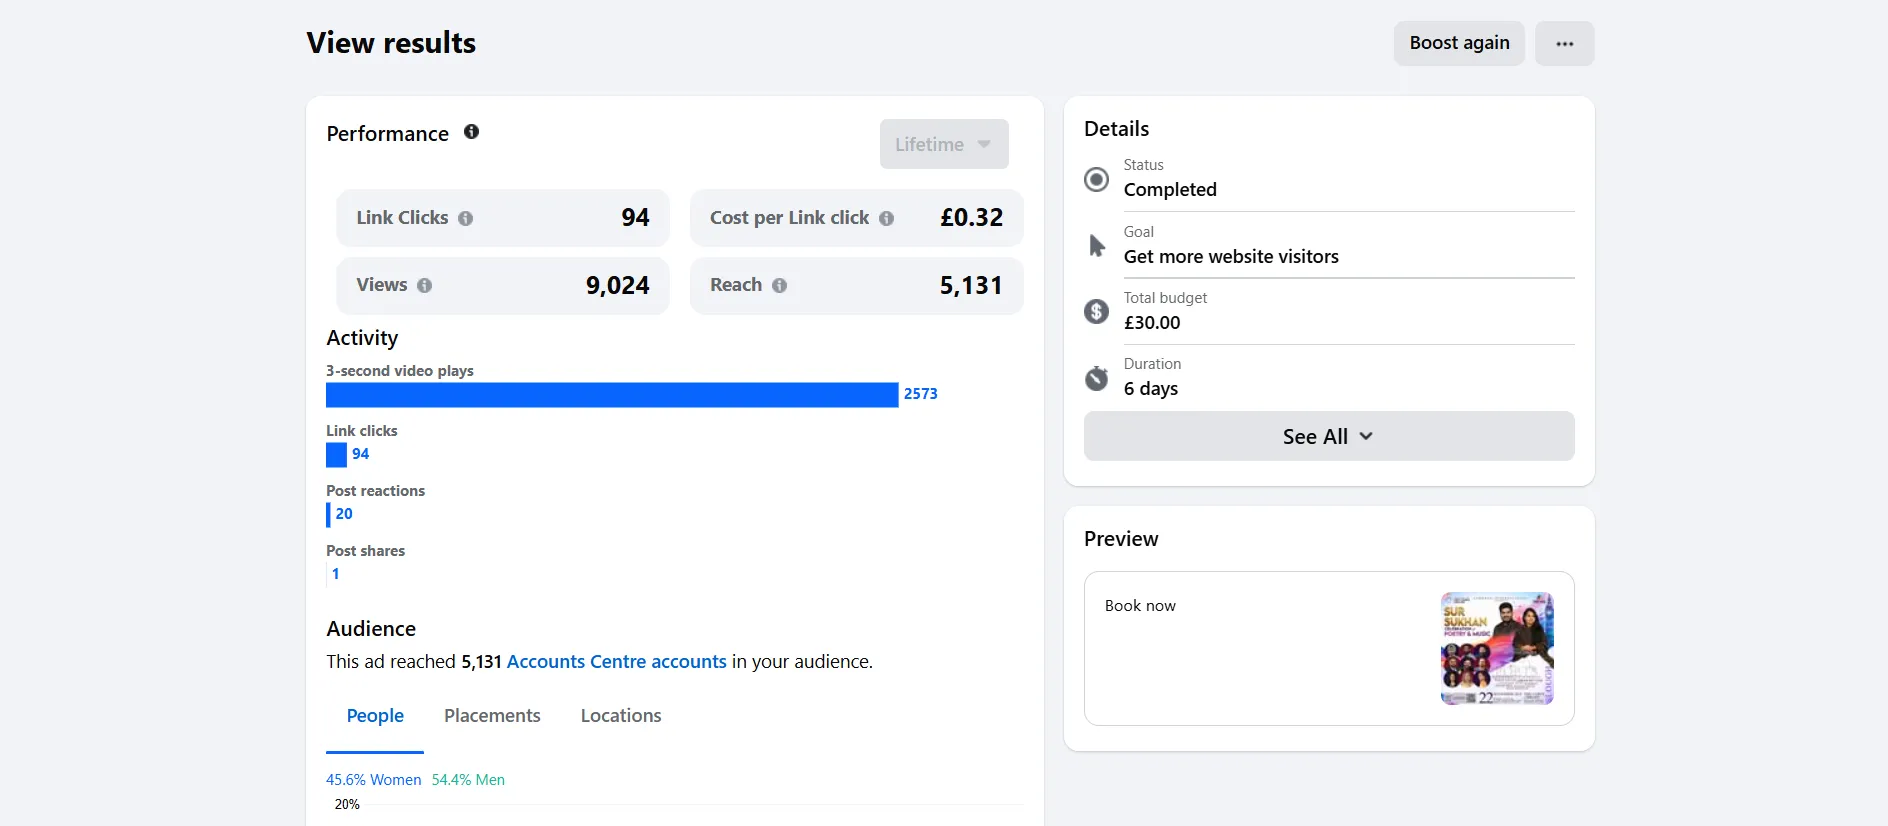Switch to the Placements tab
Screen dimensions: 1888x826
coord(492,716)
